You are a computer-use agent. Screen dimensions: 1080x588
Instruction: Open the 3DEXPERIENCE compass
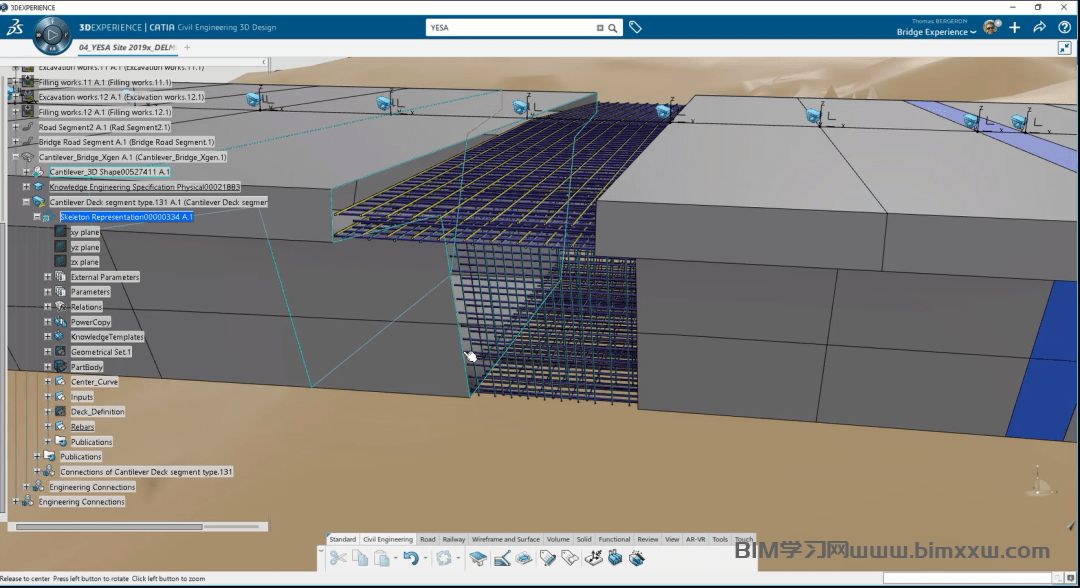tap(52, 36)
